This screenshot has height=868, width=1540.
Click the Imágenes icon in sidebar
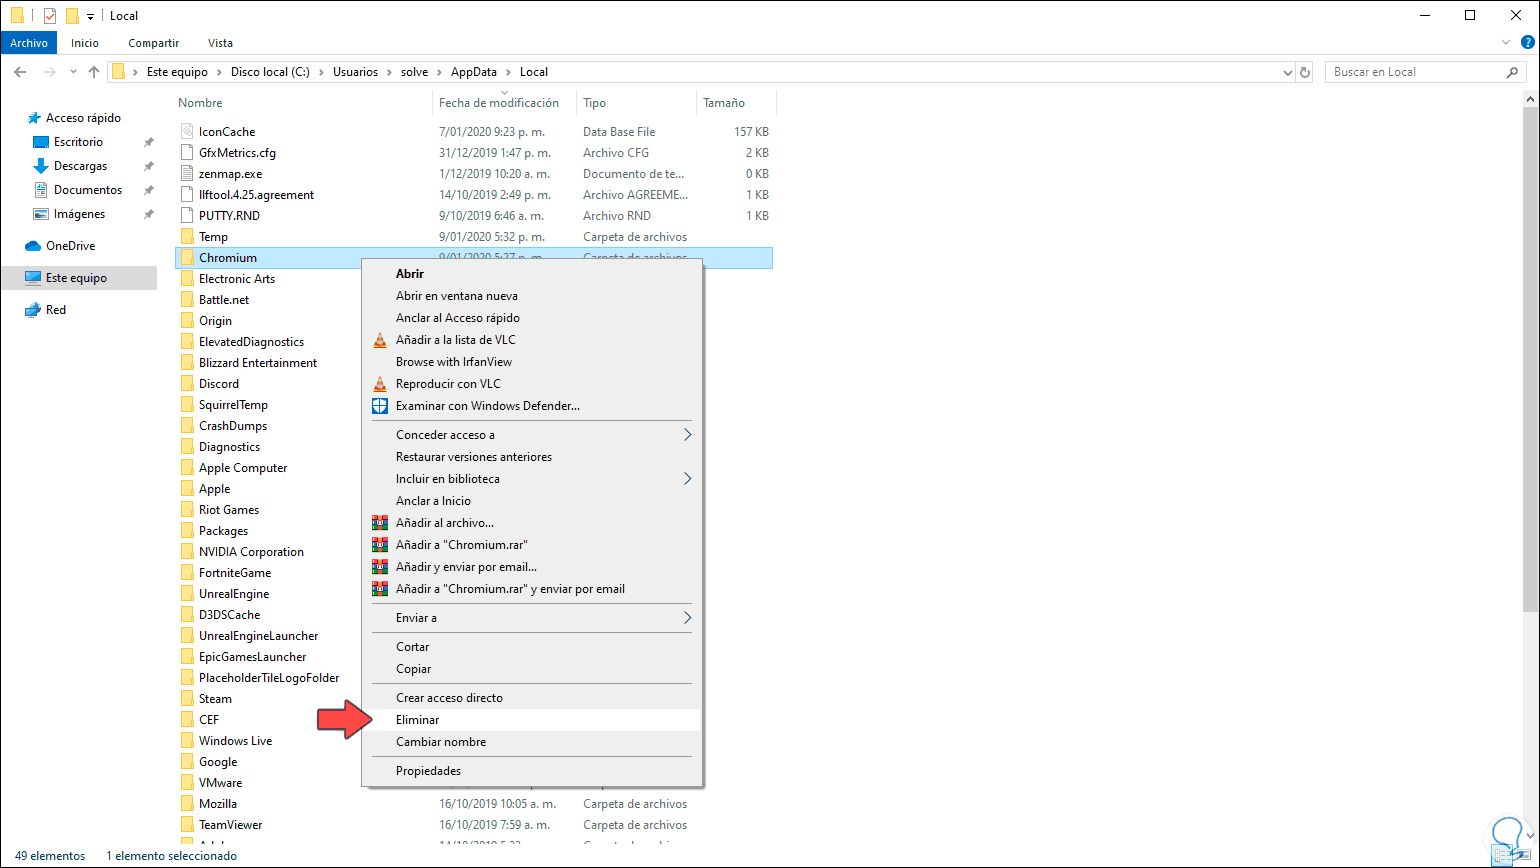[41, 214]
